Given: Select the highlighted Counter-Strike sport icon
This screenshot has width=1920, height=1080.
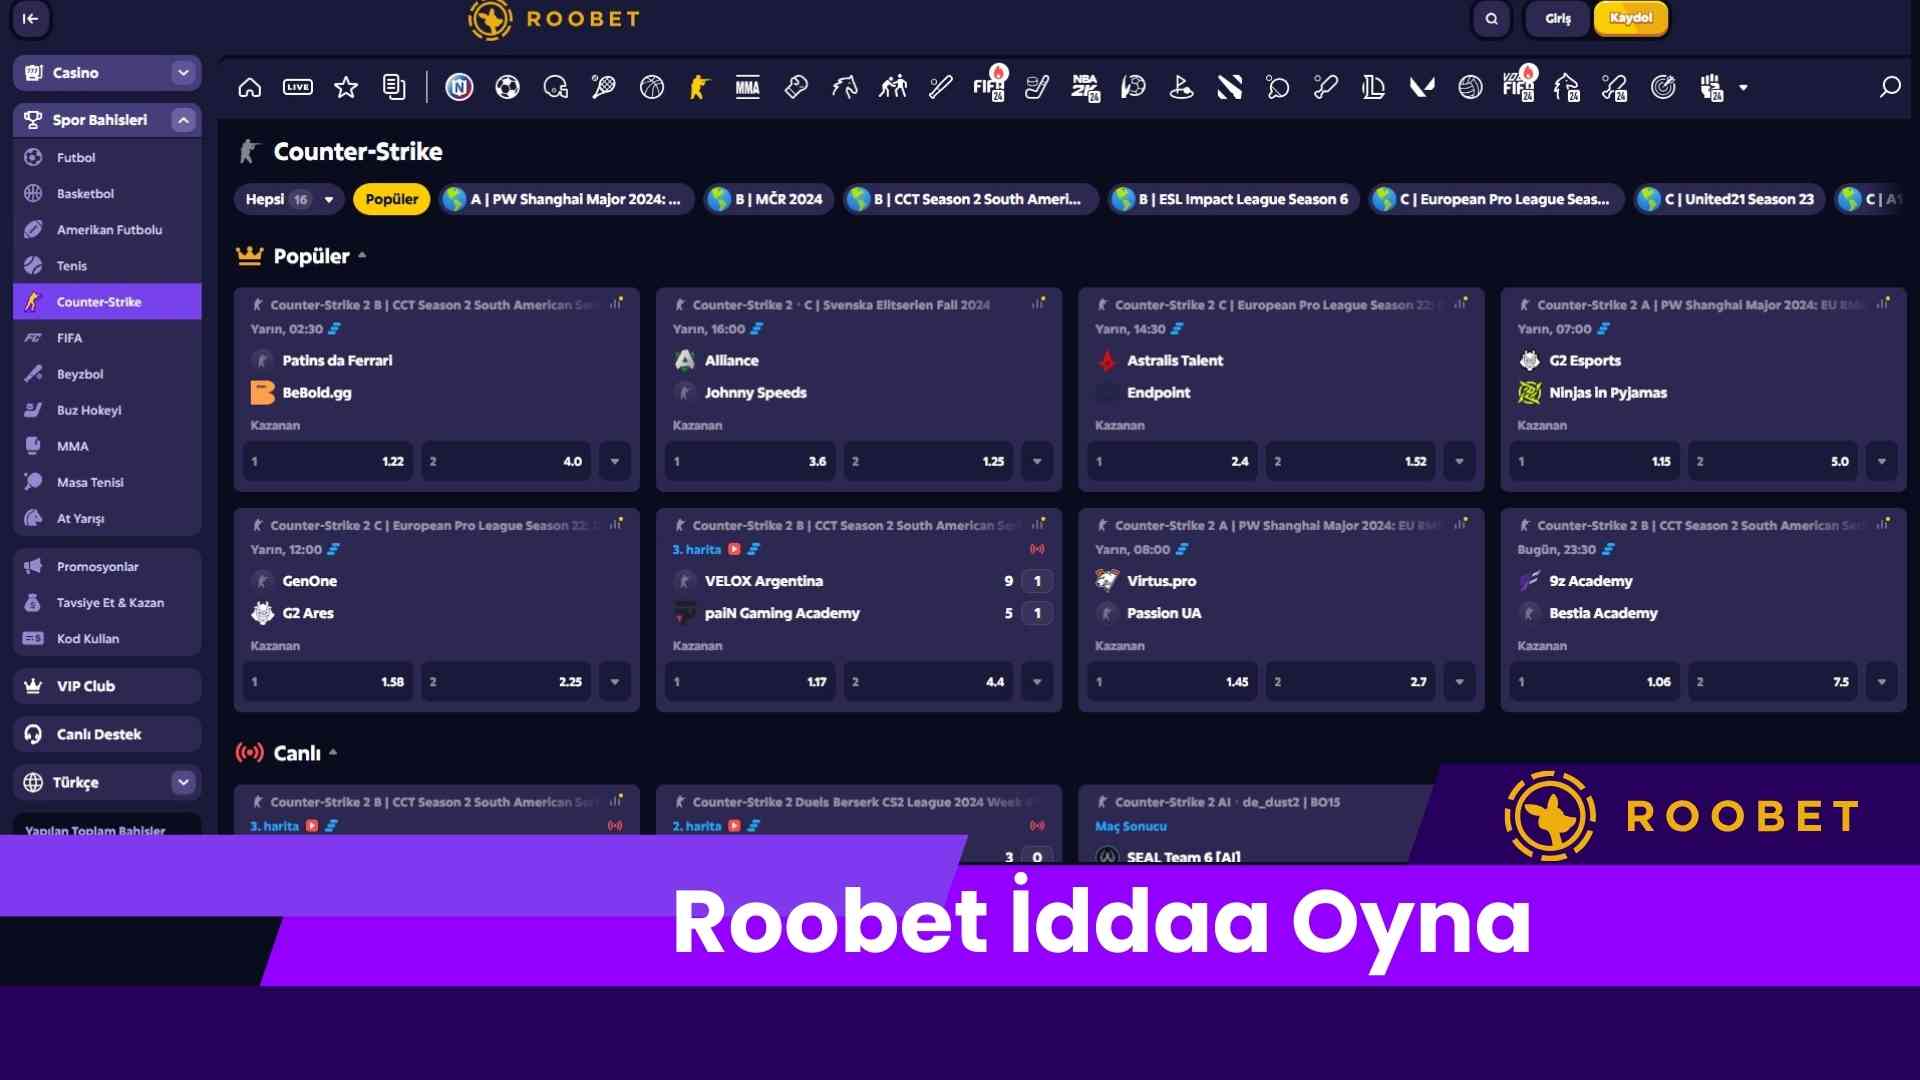Looking at the screenshot, I should click(699, 88).
